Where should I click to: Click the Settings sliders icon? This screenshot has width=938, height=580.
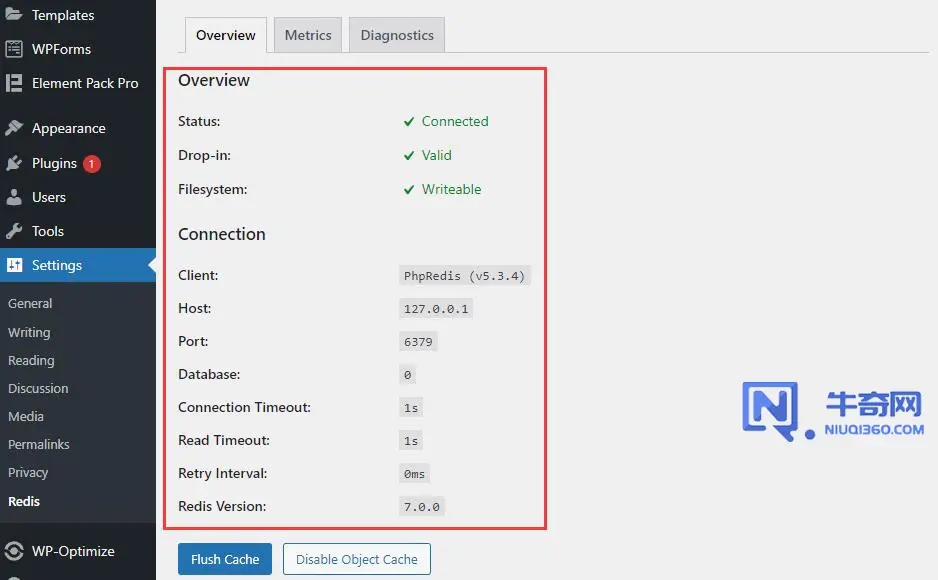tap(14, 265)
